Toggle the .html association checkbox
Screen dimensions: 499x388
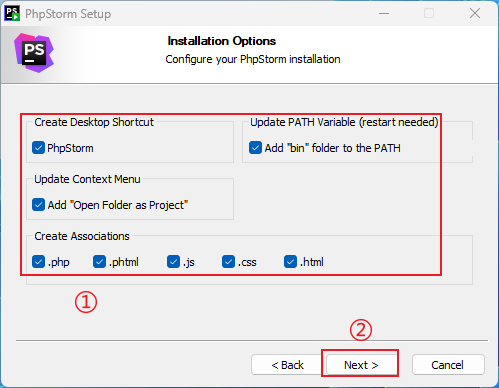(x=290, y=262)
